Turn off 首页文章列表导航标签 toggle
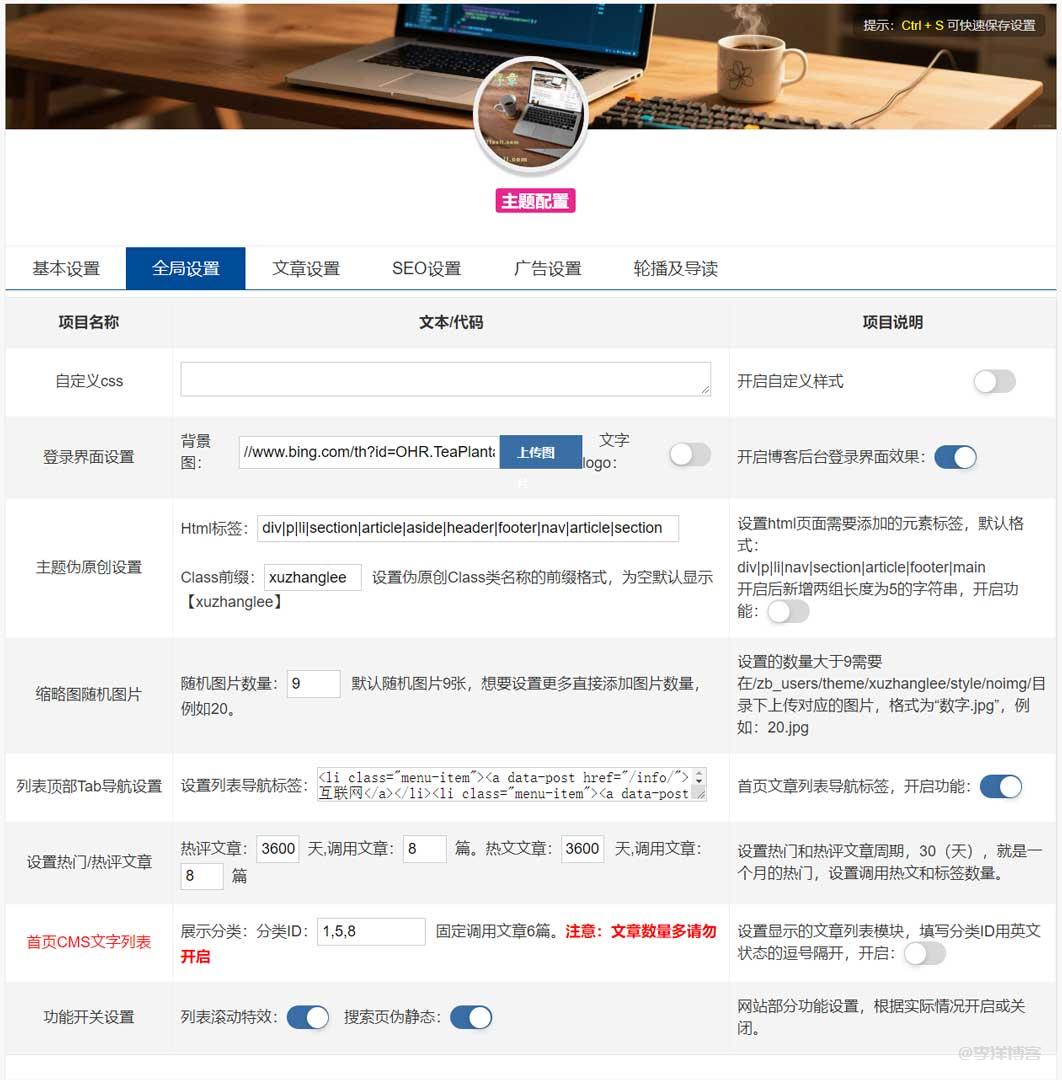Image resolution: width=1062 pixels, height=1080 pixels. (1000, 786)
